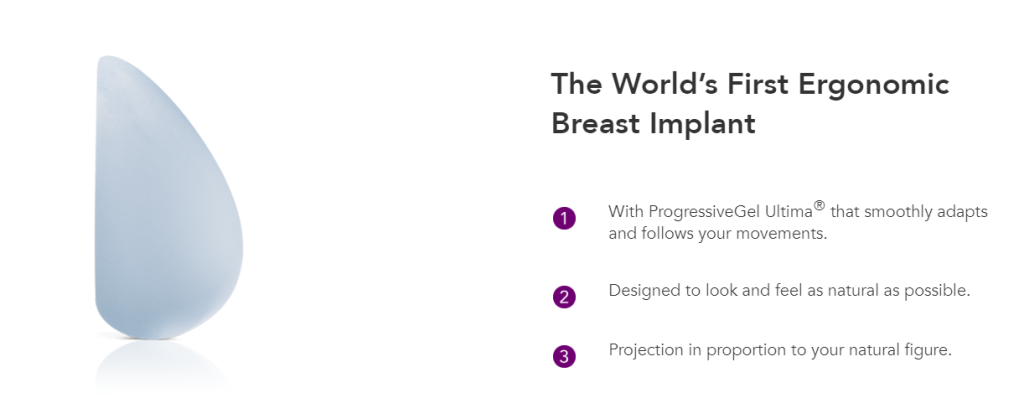Click the pointed top tip of the implant
This screenshot has height=398, width=1024.
tap(106, 59)
